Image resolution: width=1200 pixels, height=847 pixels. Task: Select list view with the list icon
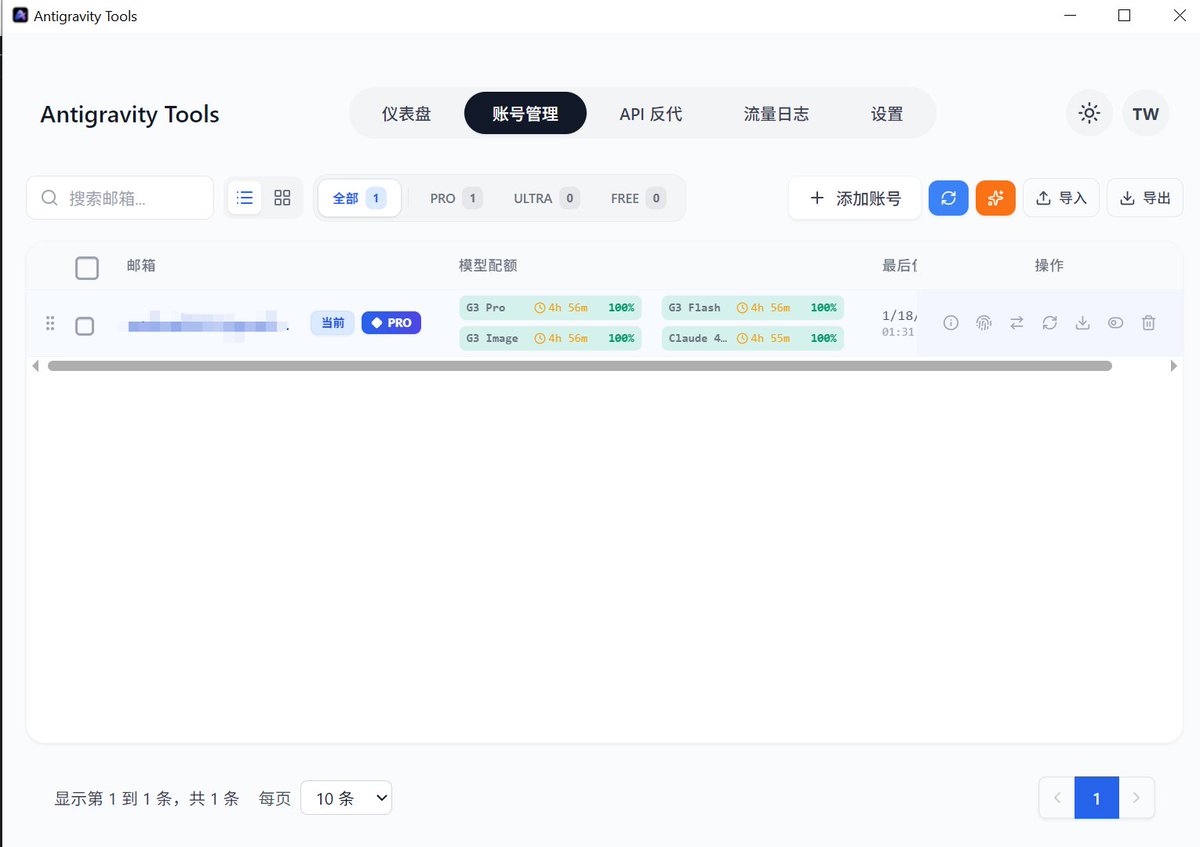coord(244,197)
